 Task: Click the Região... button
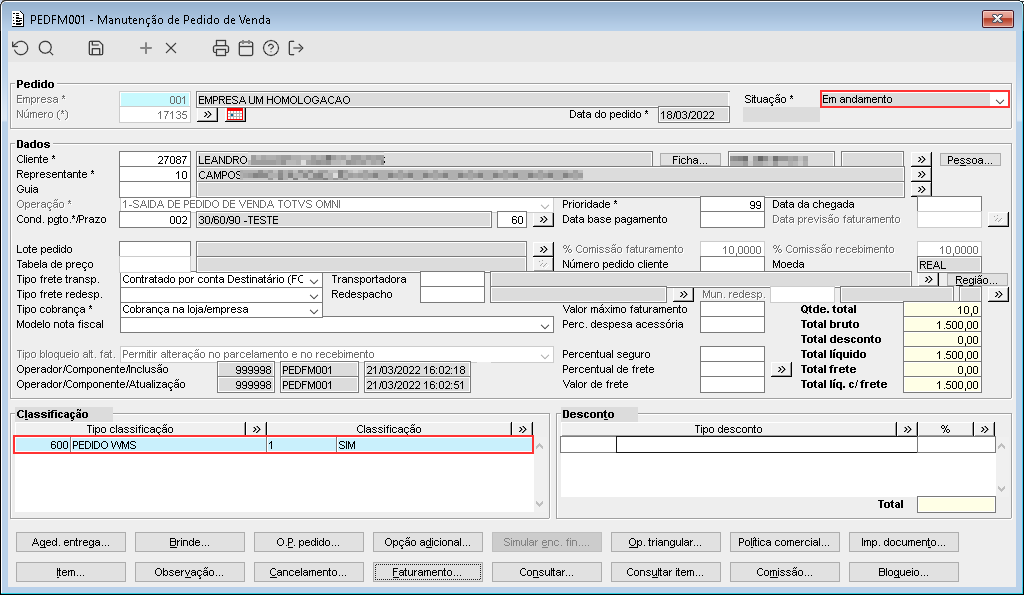(976, 280)
